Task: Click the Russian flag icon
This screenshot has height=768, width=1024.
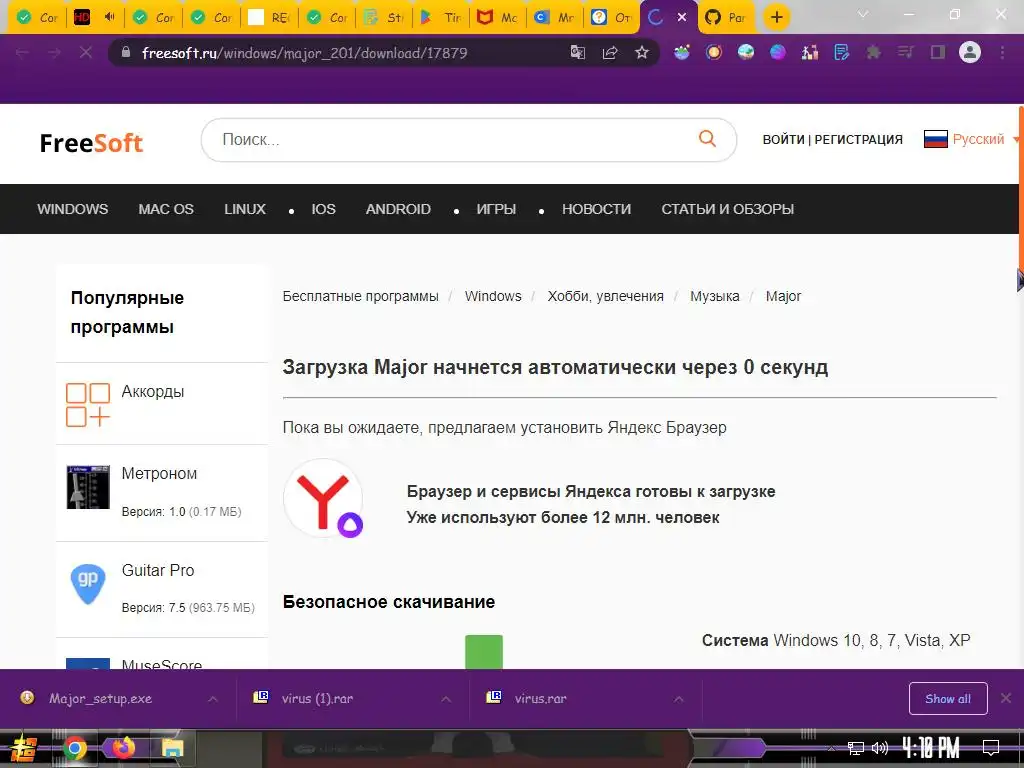Action: click(935, 139)
